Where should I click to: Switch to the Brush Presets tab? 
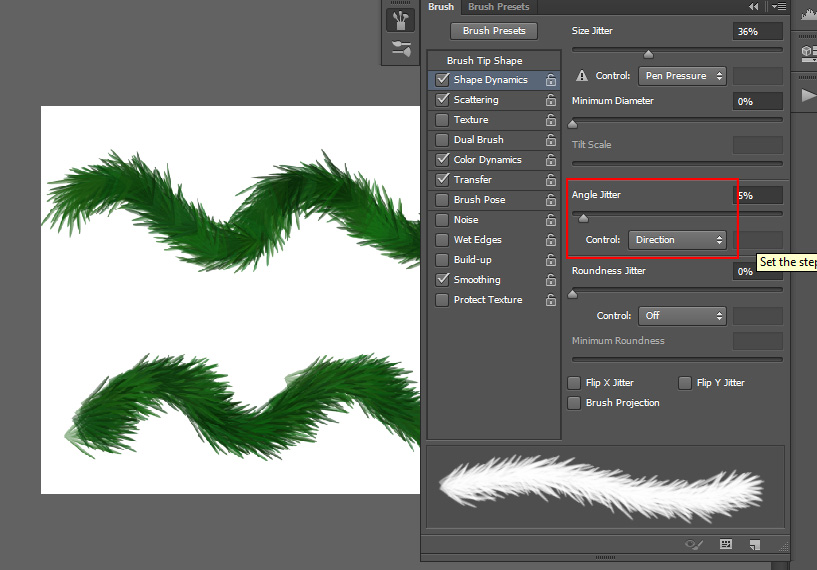pyautogui.click(x=498, y=7)
